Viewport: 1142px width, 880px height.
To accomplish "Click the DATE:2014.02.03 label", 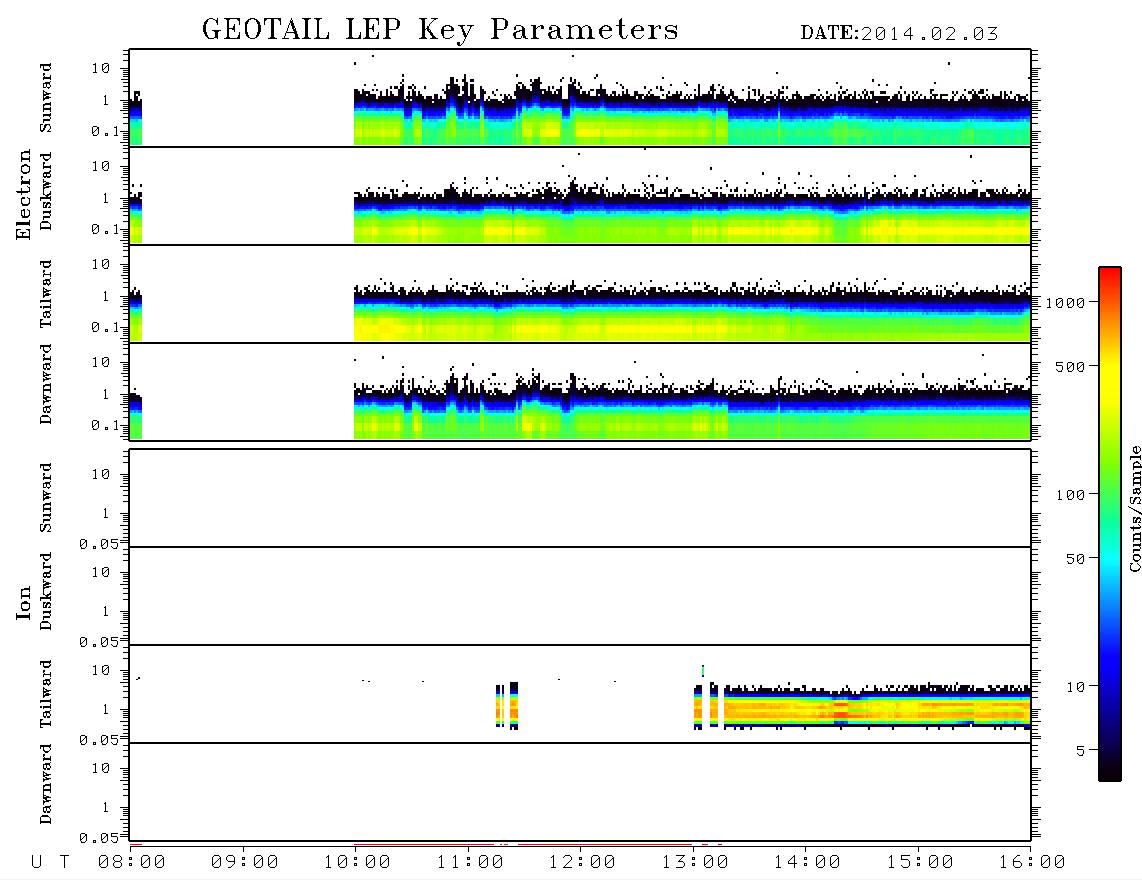I will click(x=899, y=34).
